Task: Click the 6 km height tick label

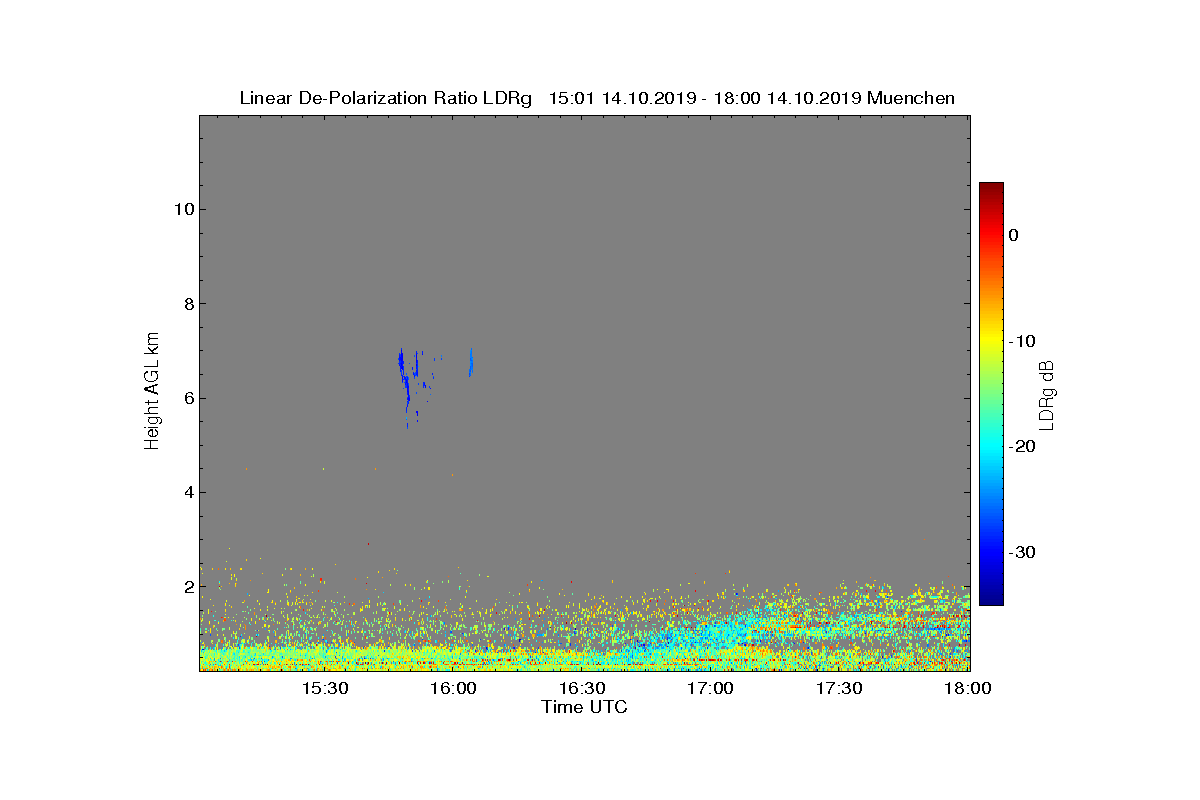Action: click(x=185, y=398)
